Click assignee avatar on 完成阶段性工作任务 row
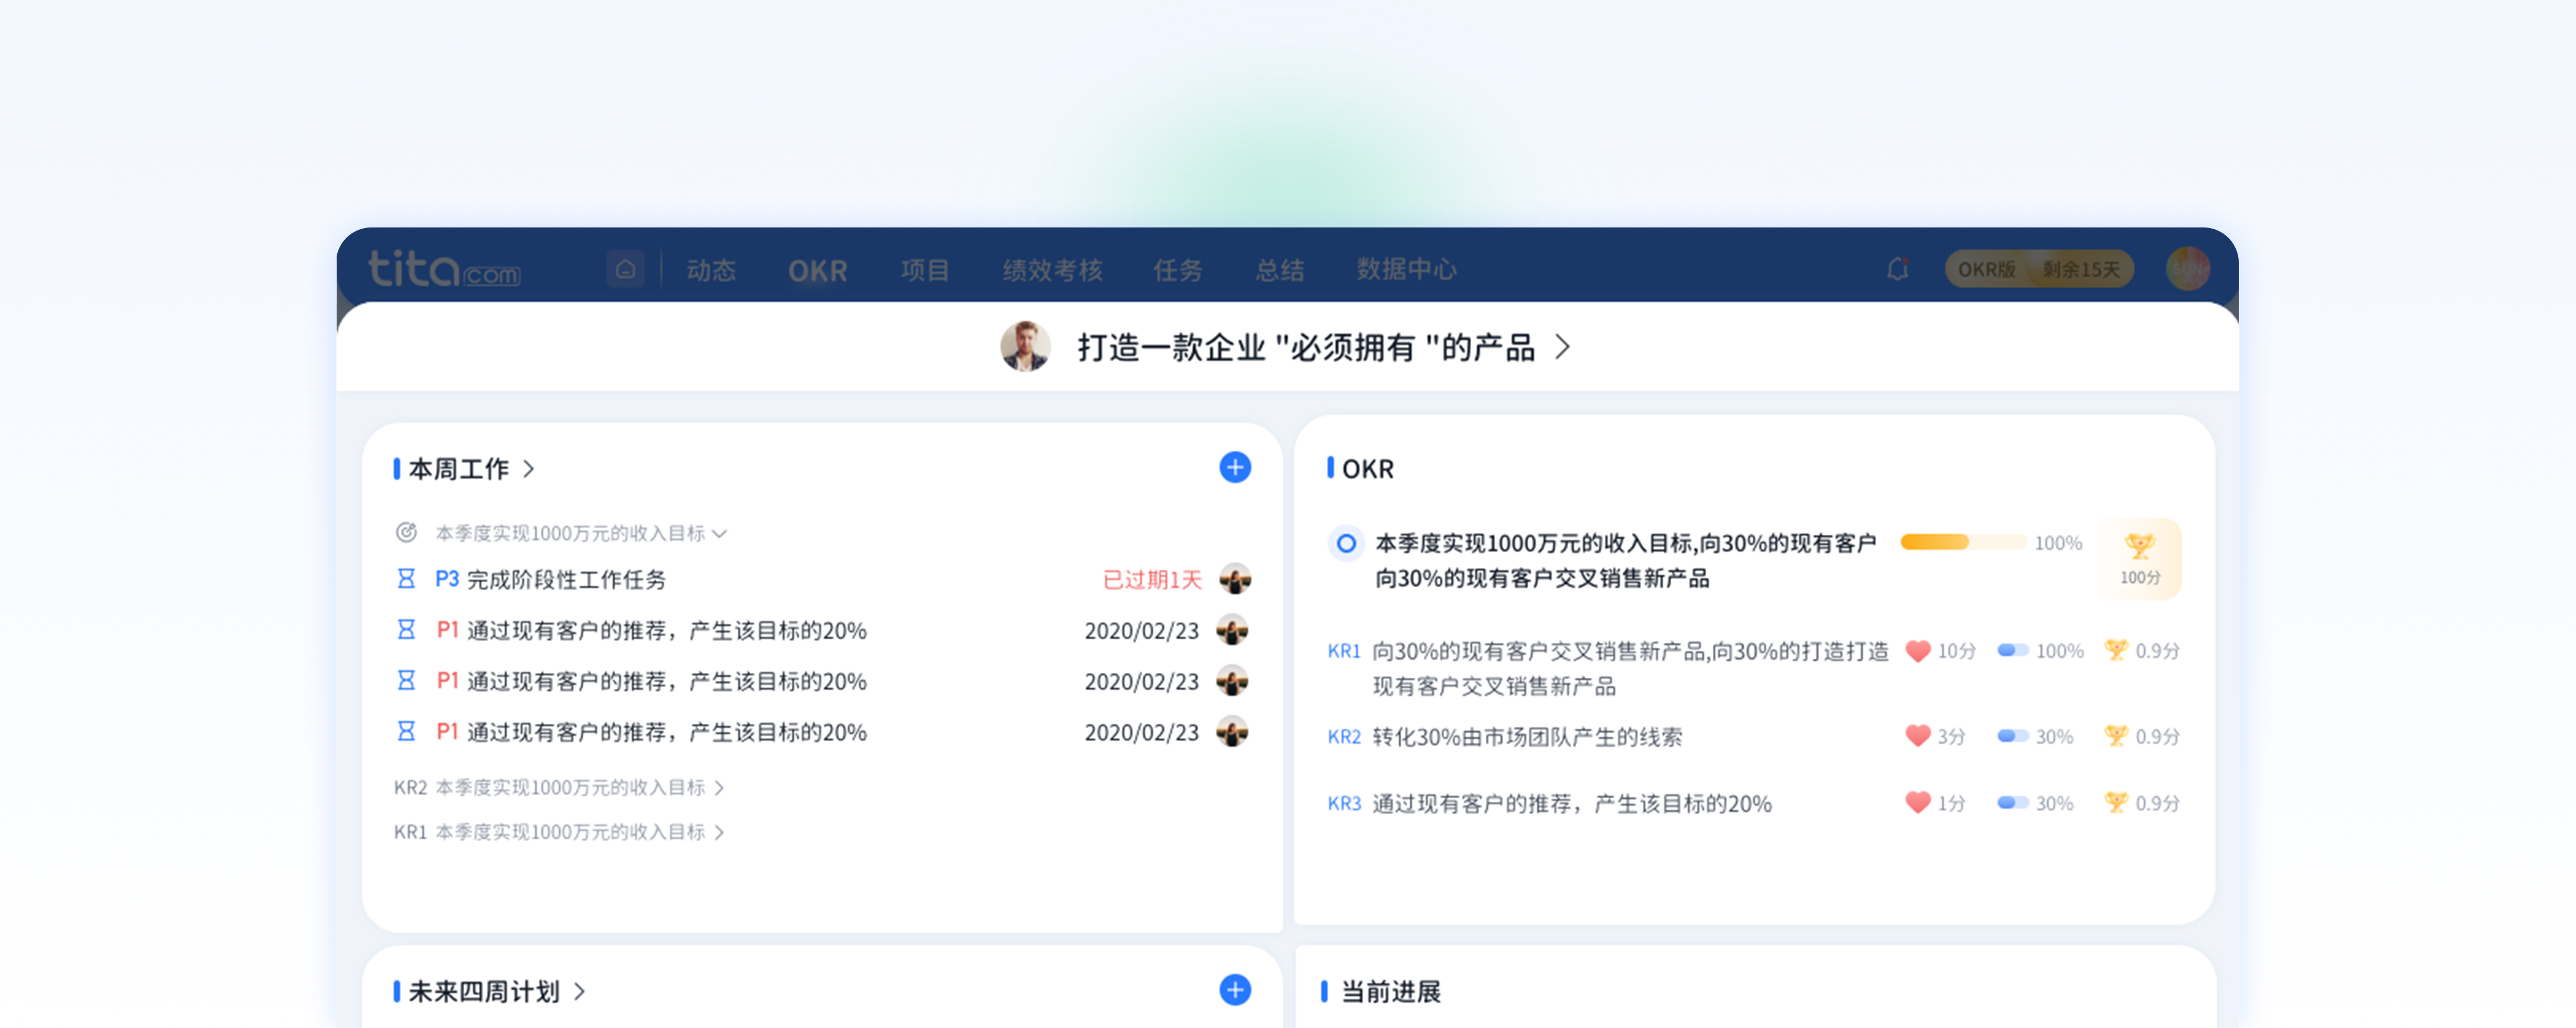 (1235, 579)
